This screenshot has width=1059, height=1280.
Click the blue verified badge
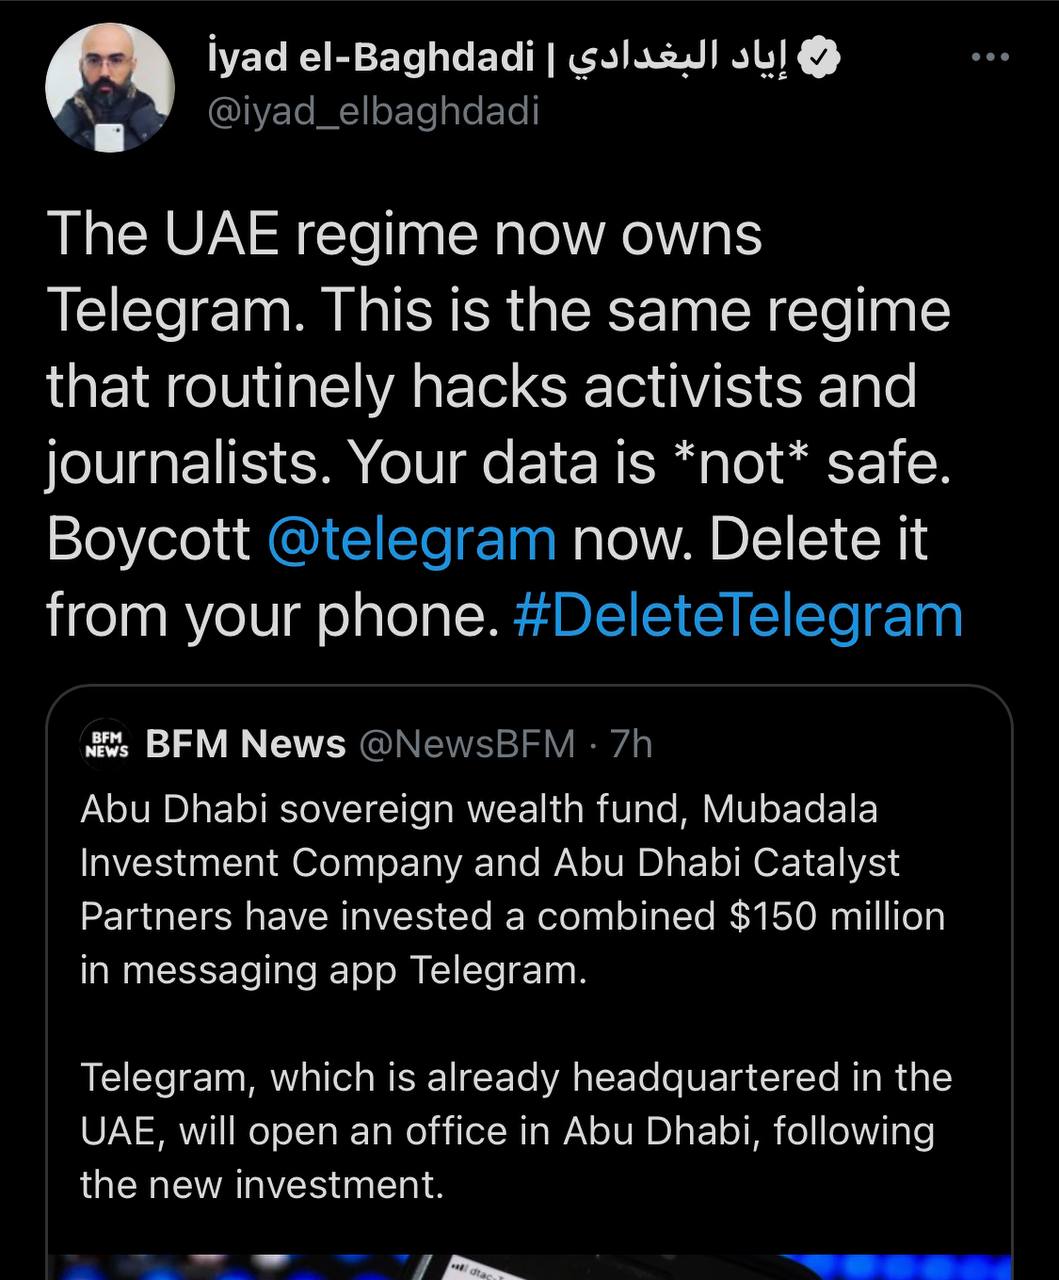coord(821,59)
